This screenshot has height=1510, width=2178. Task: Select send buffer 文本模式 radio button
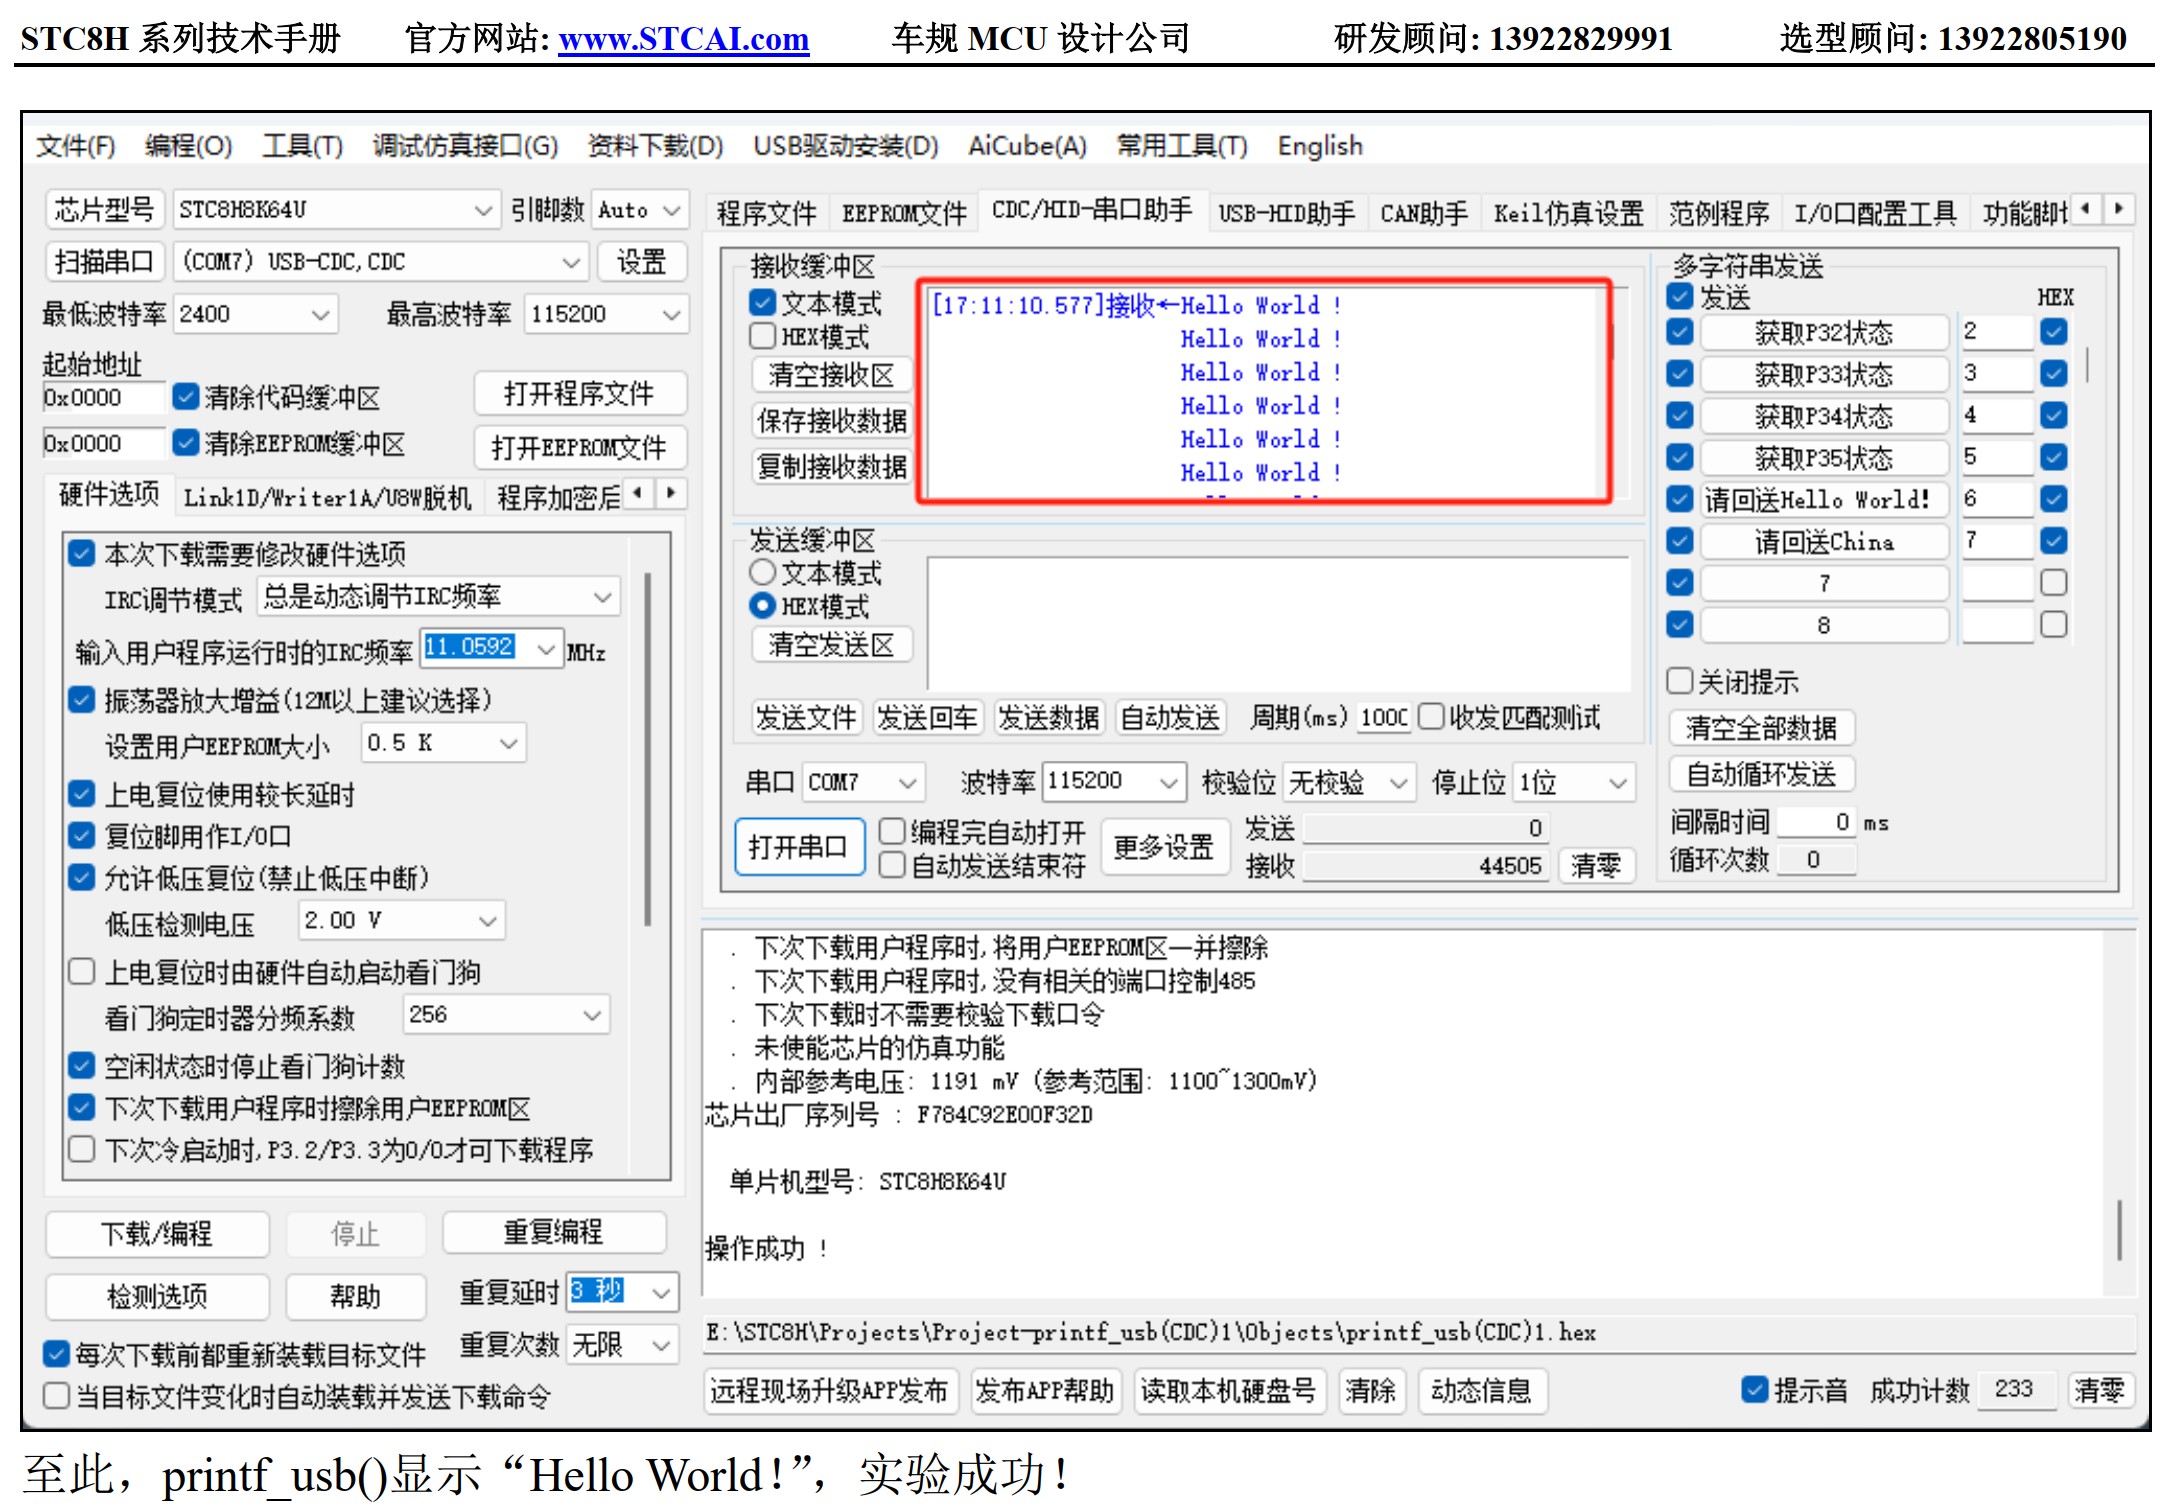762,572
